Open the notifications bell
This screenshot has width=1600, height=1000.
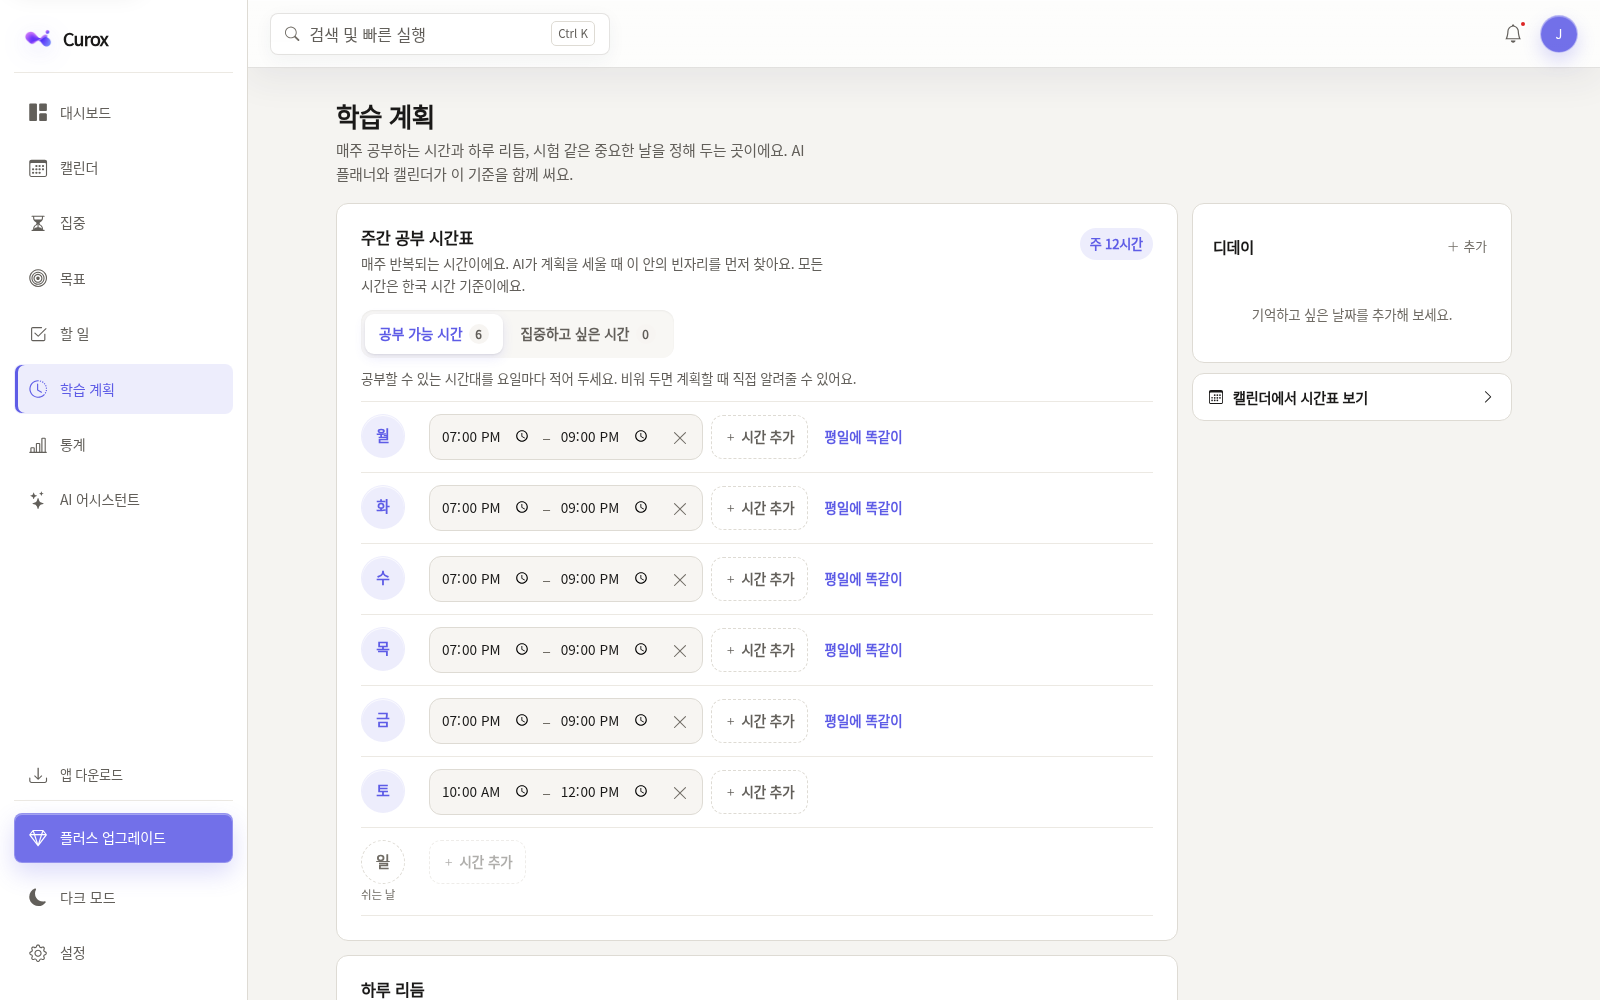tap(1513, 34)
